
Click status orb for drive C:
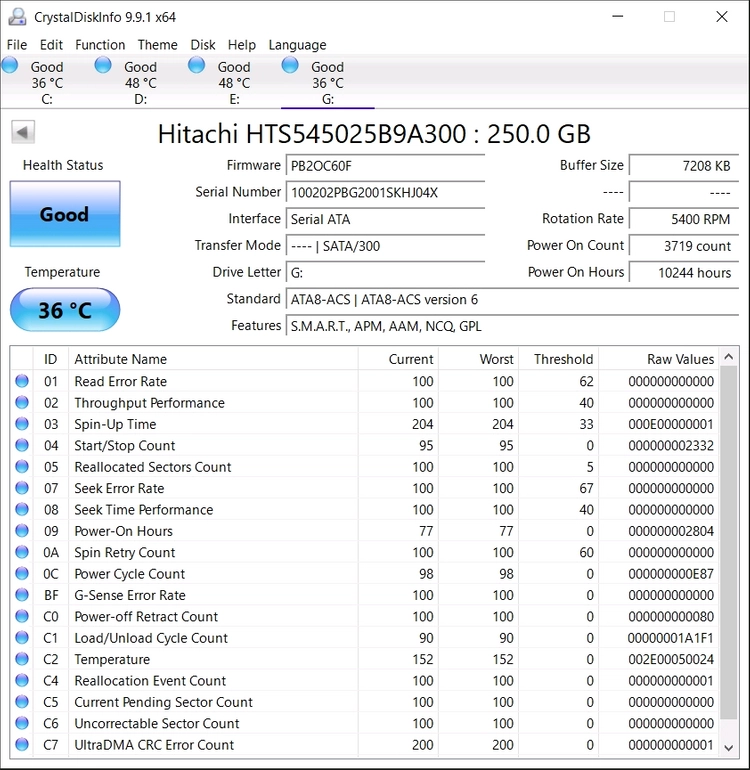click(9, 65)
